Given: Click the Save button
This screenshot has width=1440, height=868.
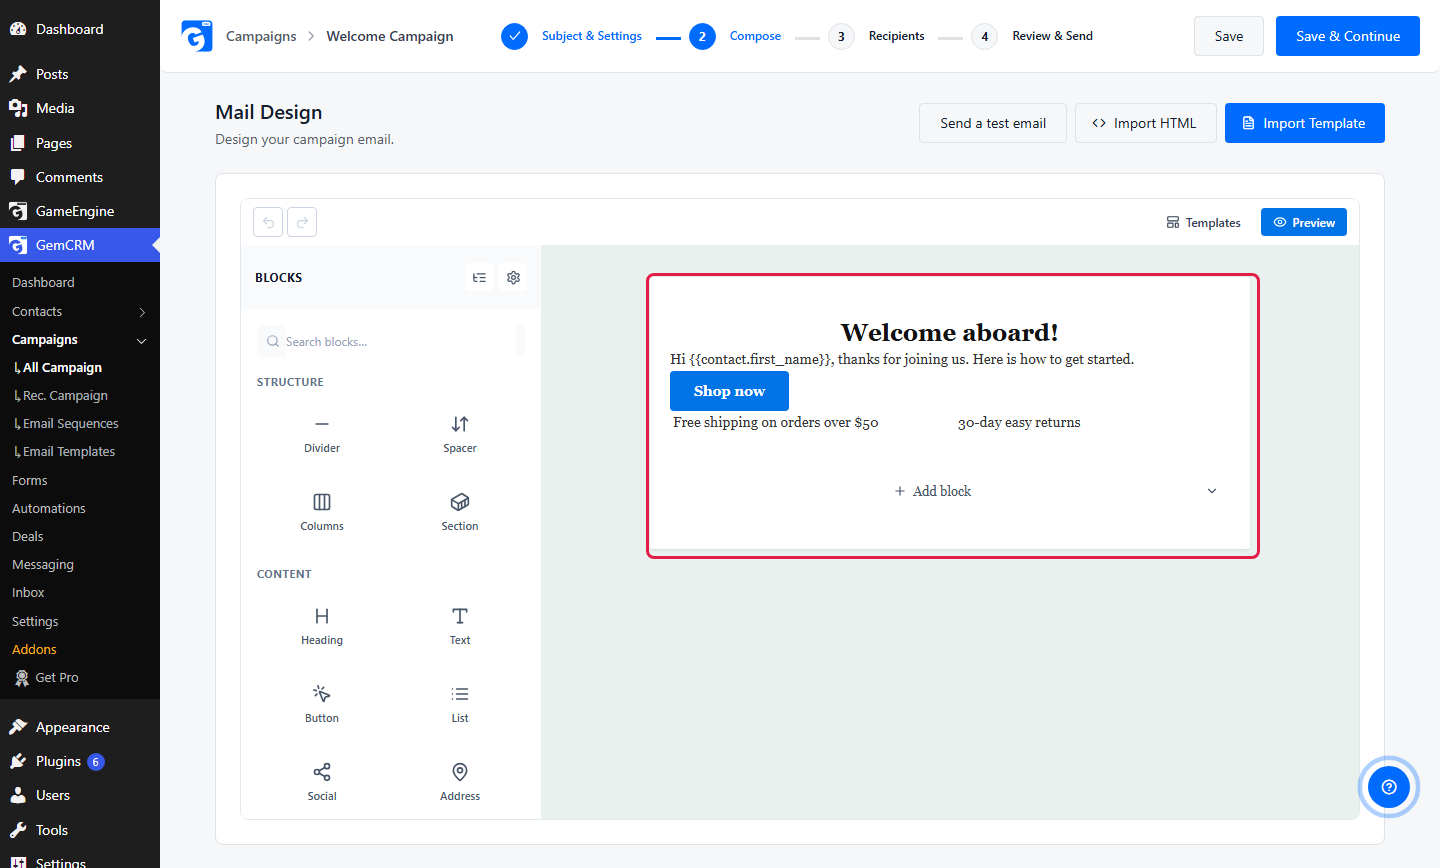Looking at the screenshot, I should point(1229,36).
